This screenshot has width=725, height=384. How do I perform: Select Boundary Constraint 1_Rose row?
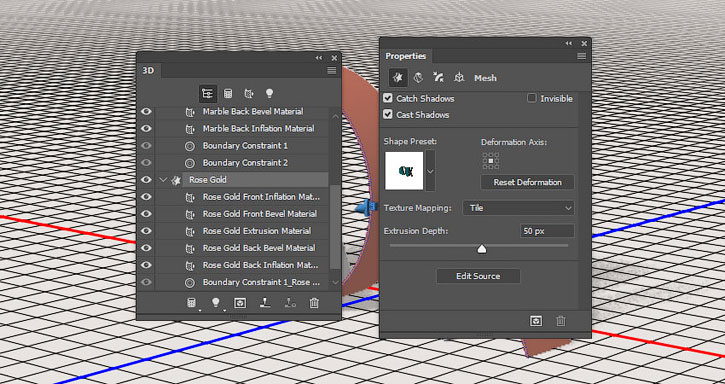[x=261, y=282]
